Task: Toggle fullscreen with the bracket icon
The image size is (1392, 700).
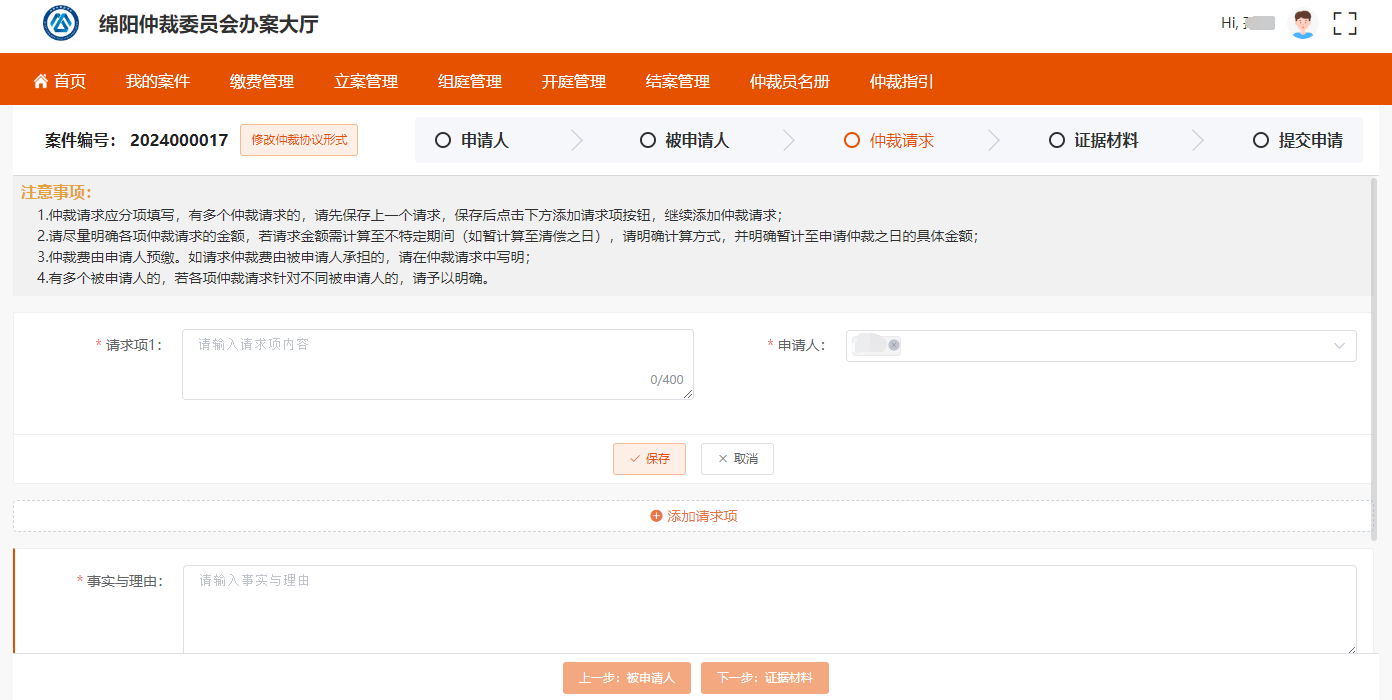Action: point(1345,23)
